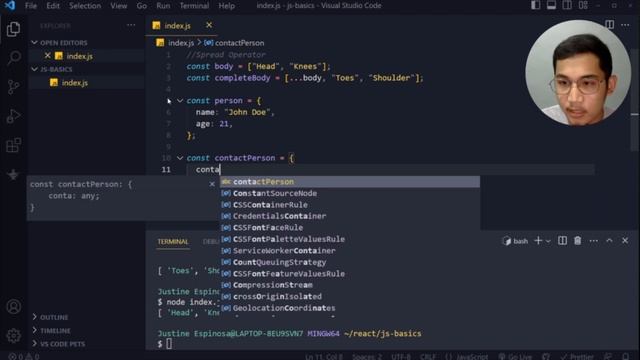Open index.js under JS-BASICS folder
Viewport: 640px width, 360px height.
(75, 83)
